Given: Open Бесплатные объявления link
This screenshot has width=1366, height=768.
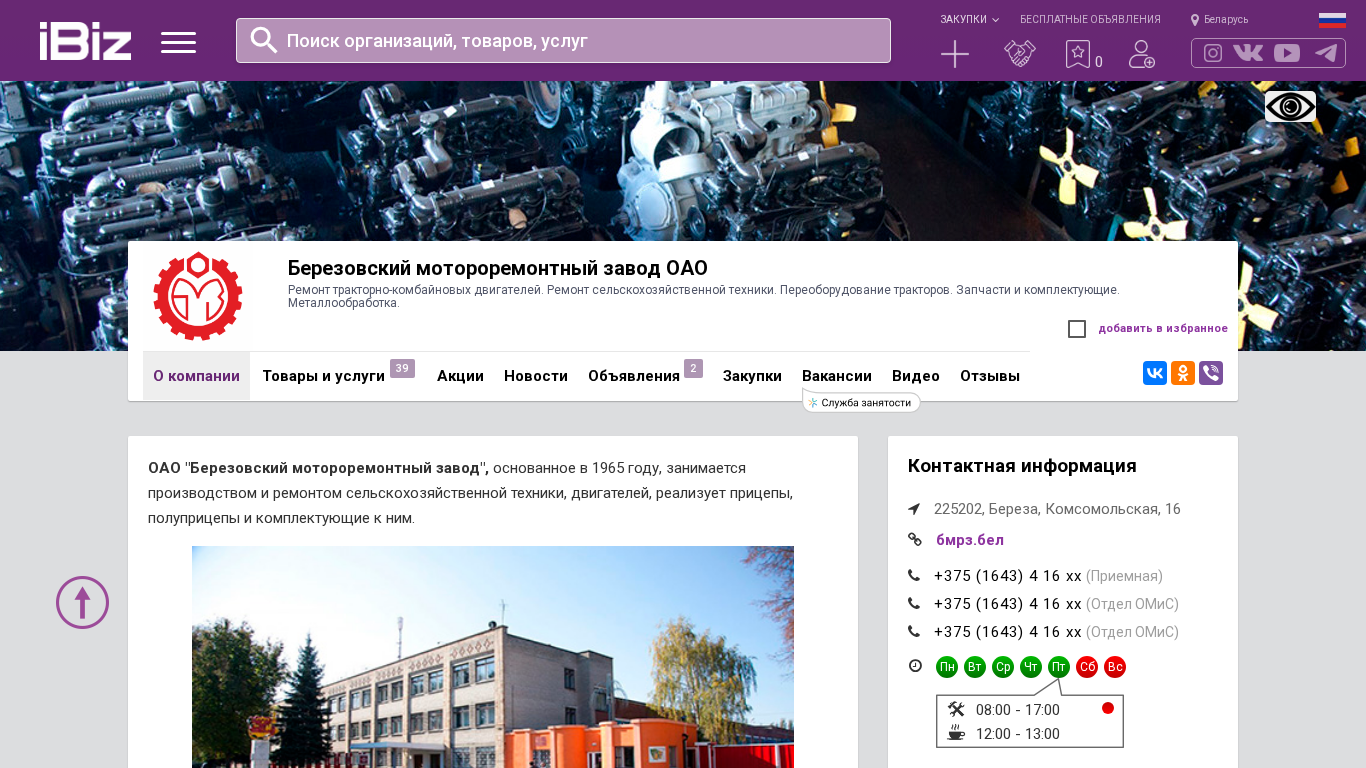Looking at the screenshot, I should coord(1090,20).
